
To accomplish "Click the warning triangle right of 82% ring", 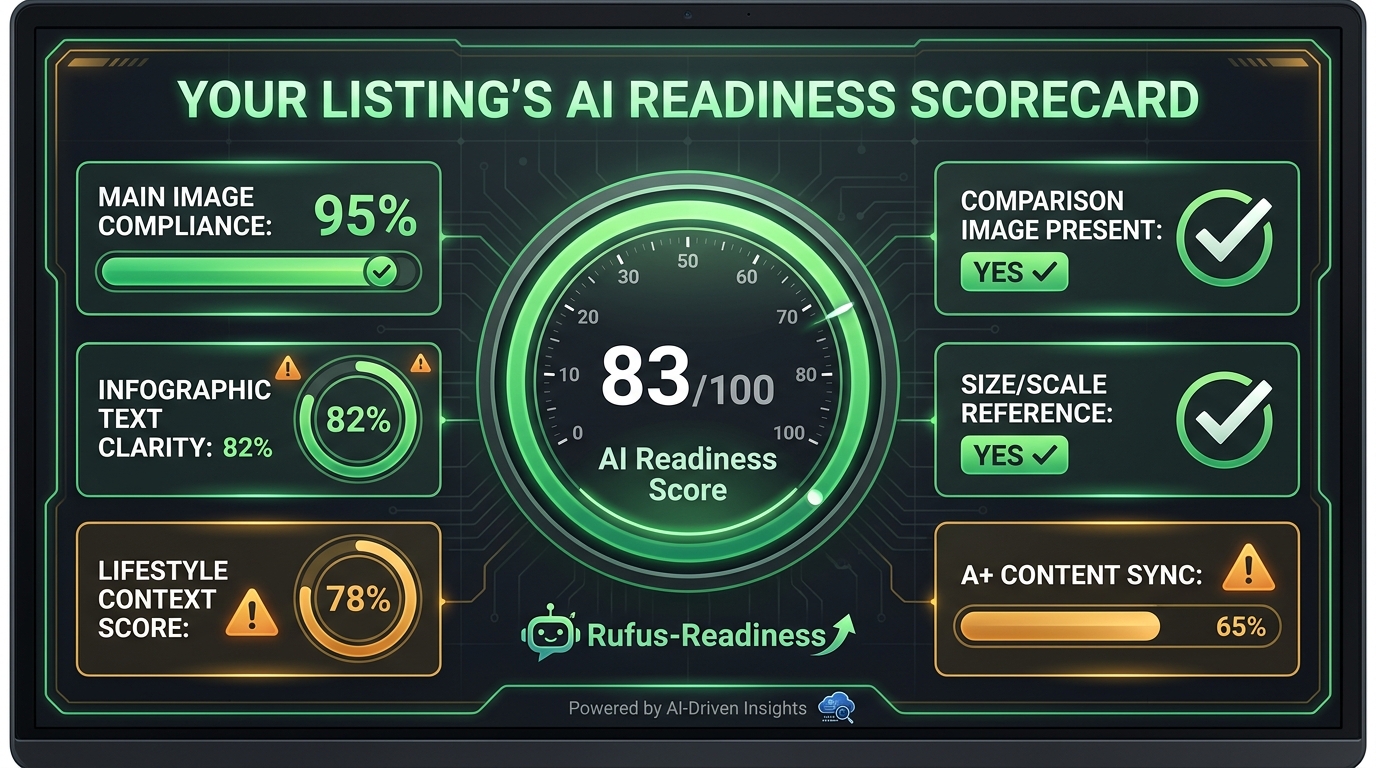I will [x=421, y=363].
